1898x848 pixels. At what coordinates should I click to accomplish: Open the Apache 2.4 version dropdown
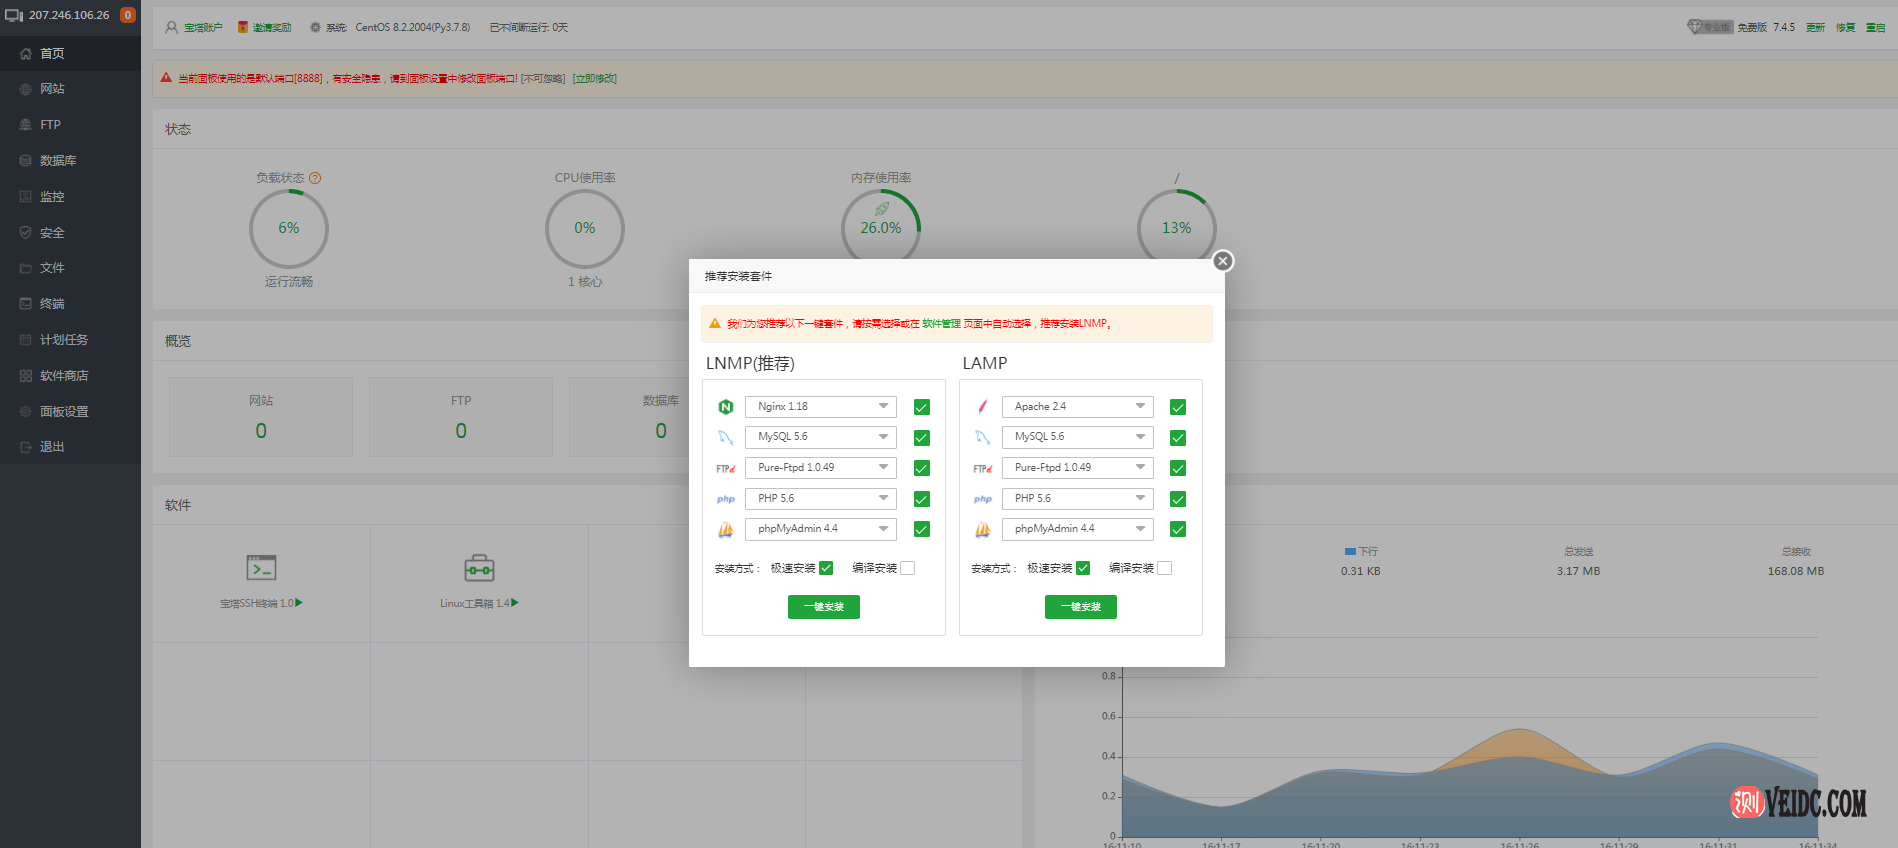point(1077,407)
